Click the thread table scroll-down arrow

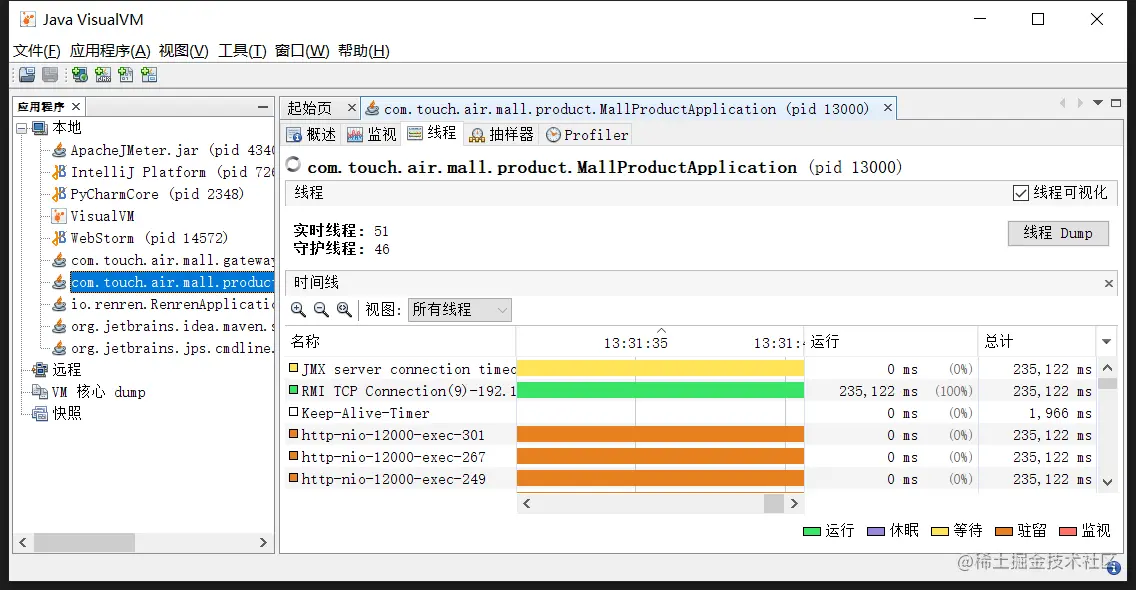[x=1107, y=481]
